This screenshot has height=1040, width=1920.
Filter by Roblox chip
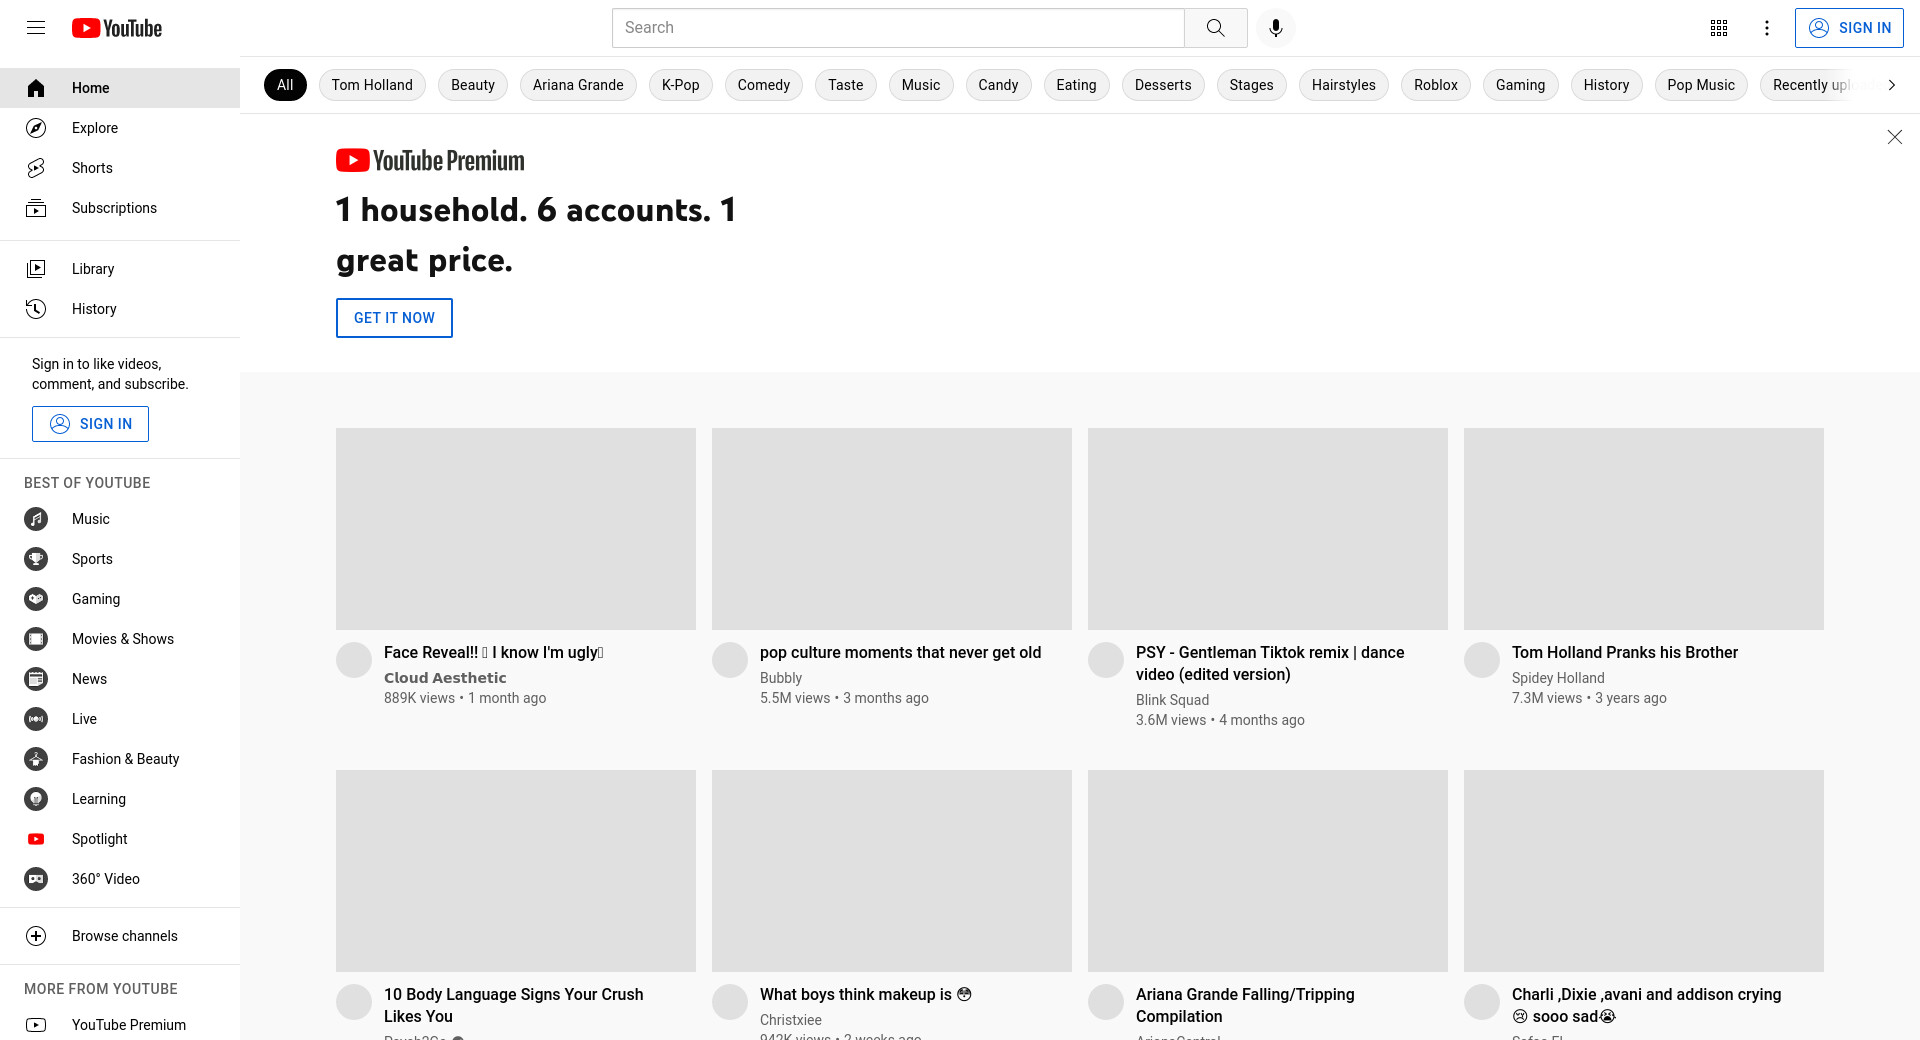pos(1436,85)
